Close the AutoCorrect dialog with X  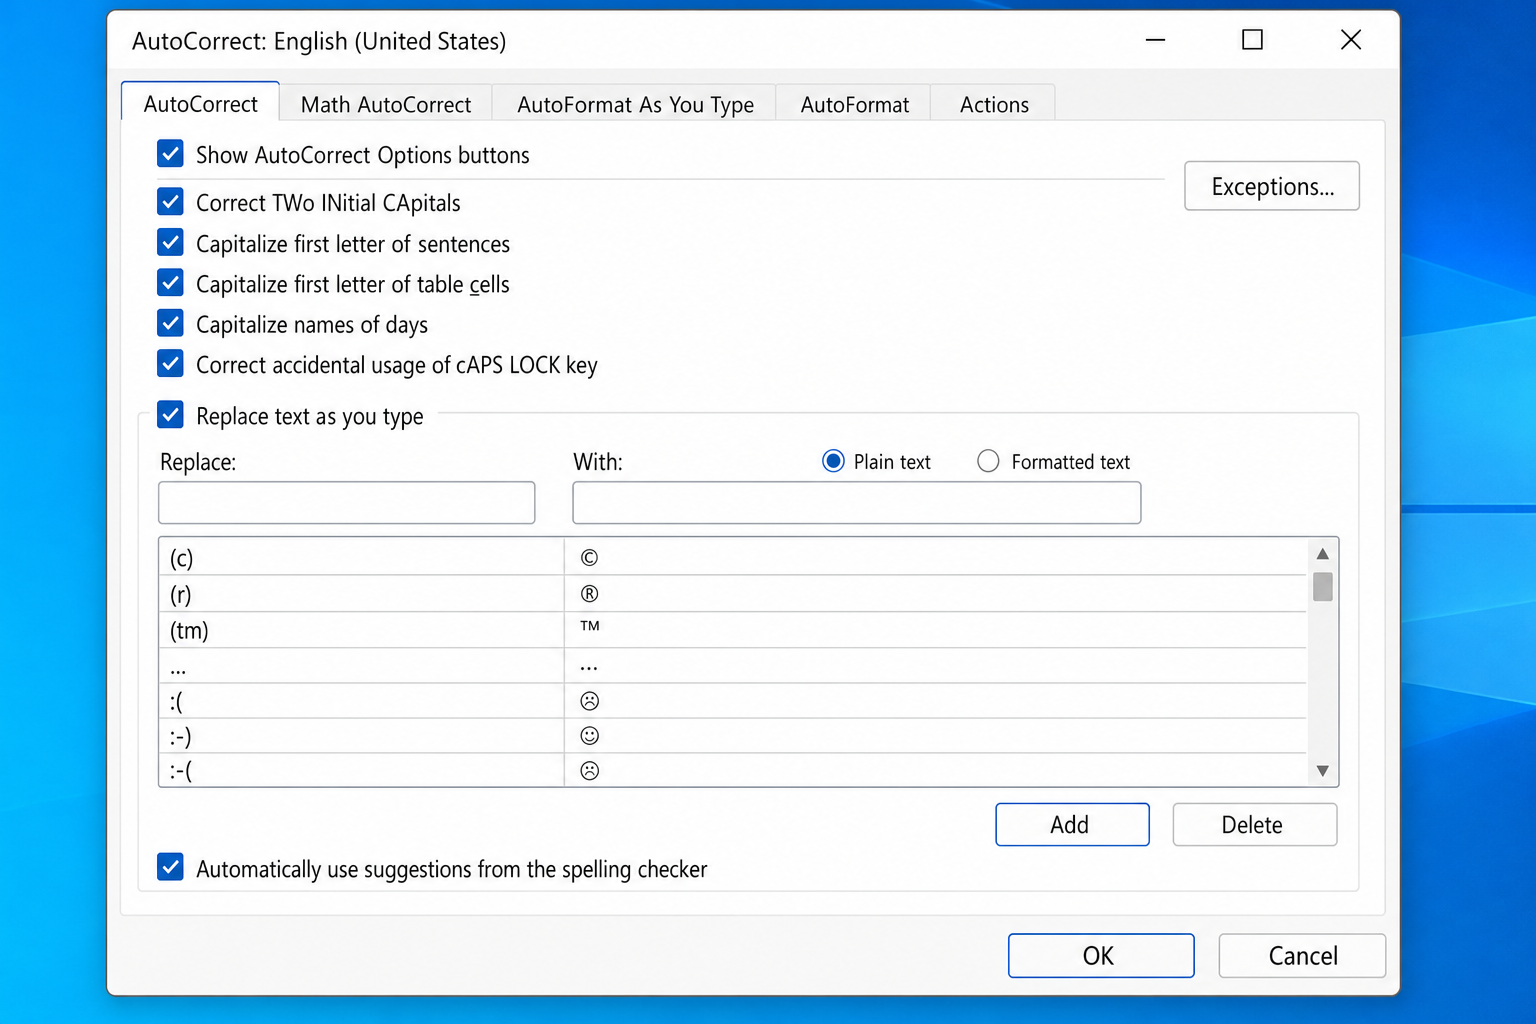1350,40
